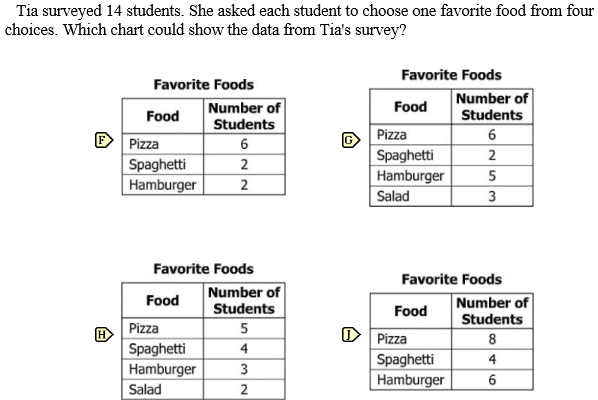Select answer choice H marker
This screenshot has width=598, height=400.
(104, 335)
